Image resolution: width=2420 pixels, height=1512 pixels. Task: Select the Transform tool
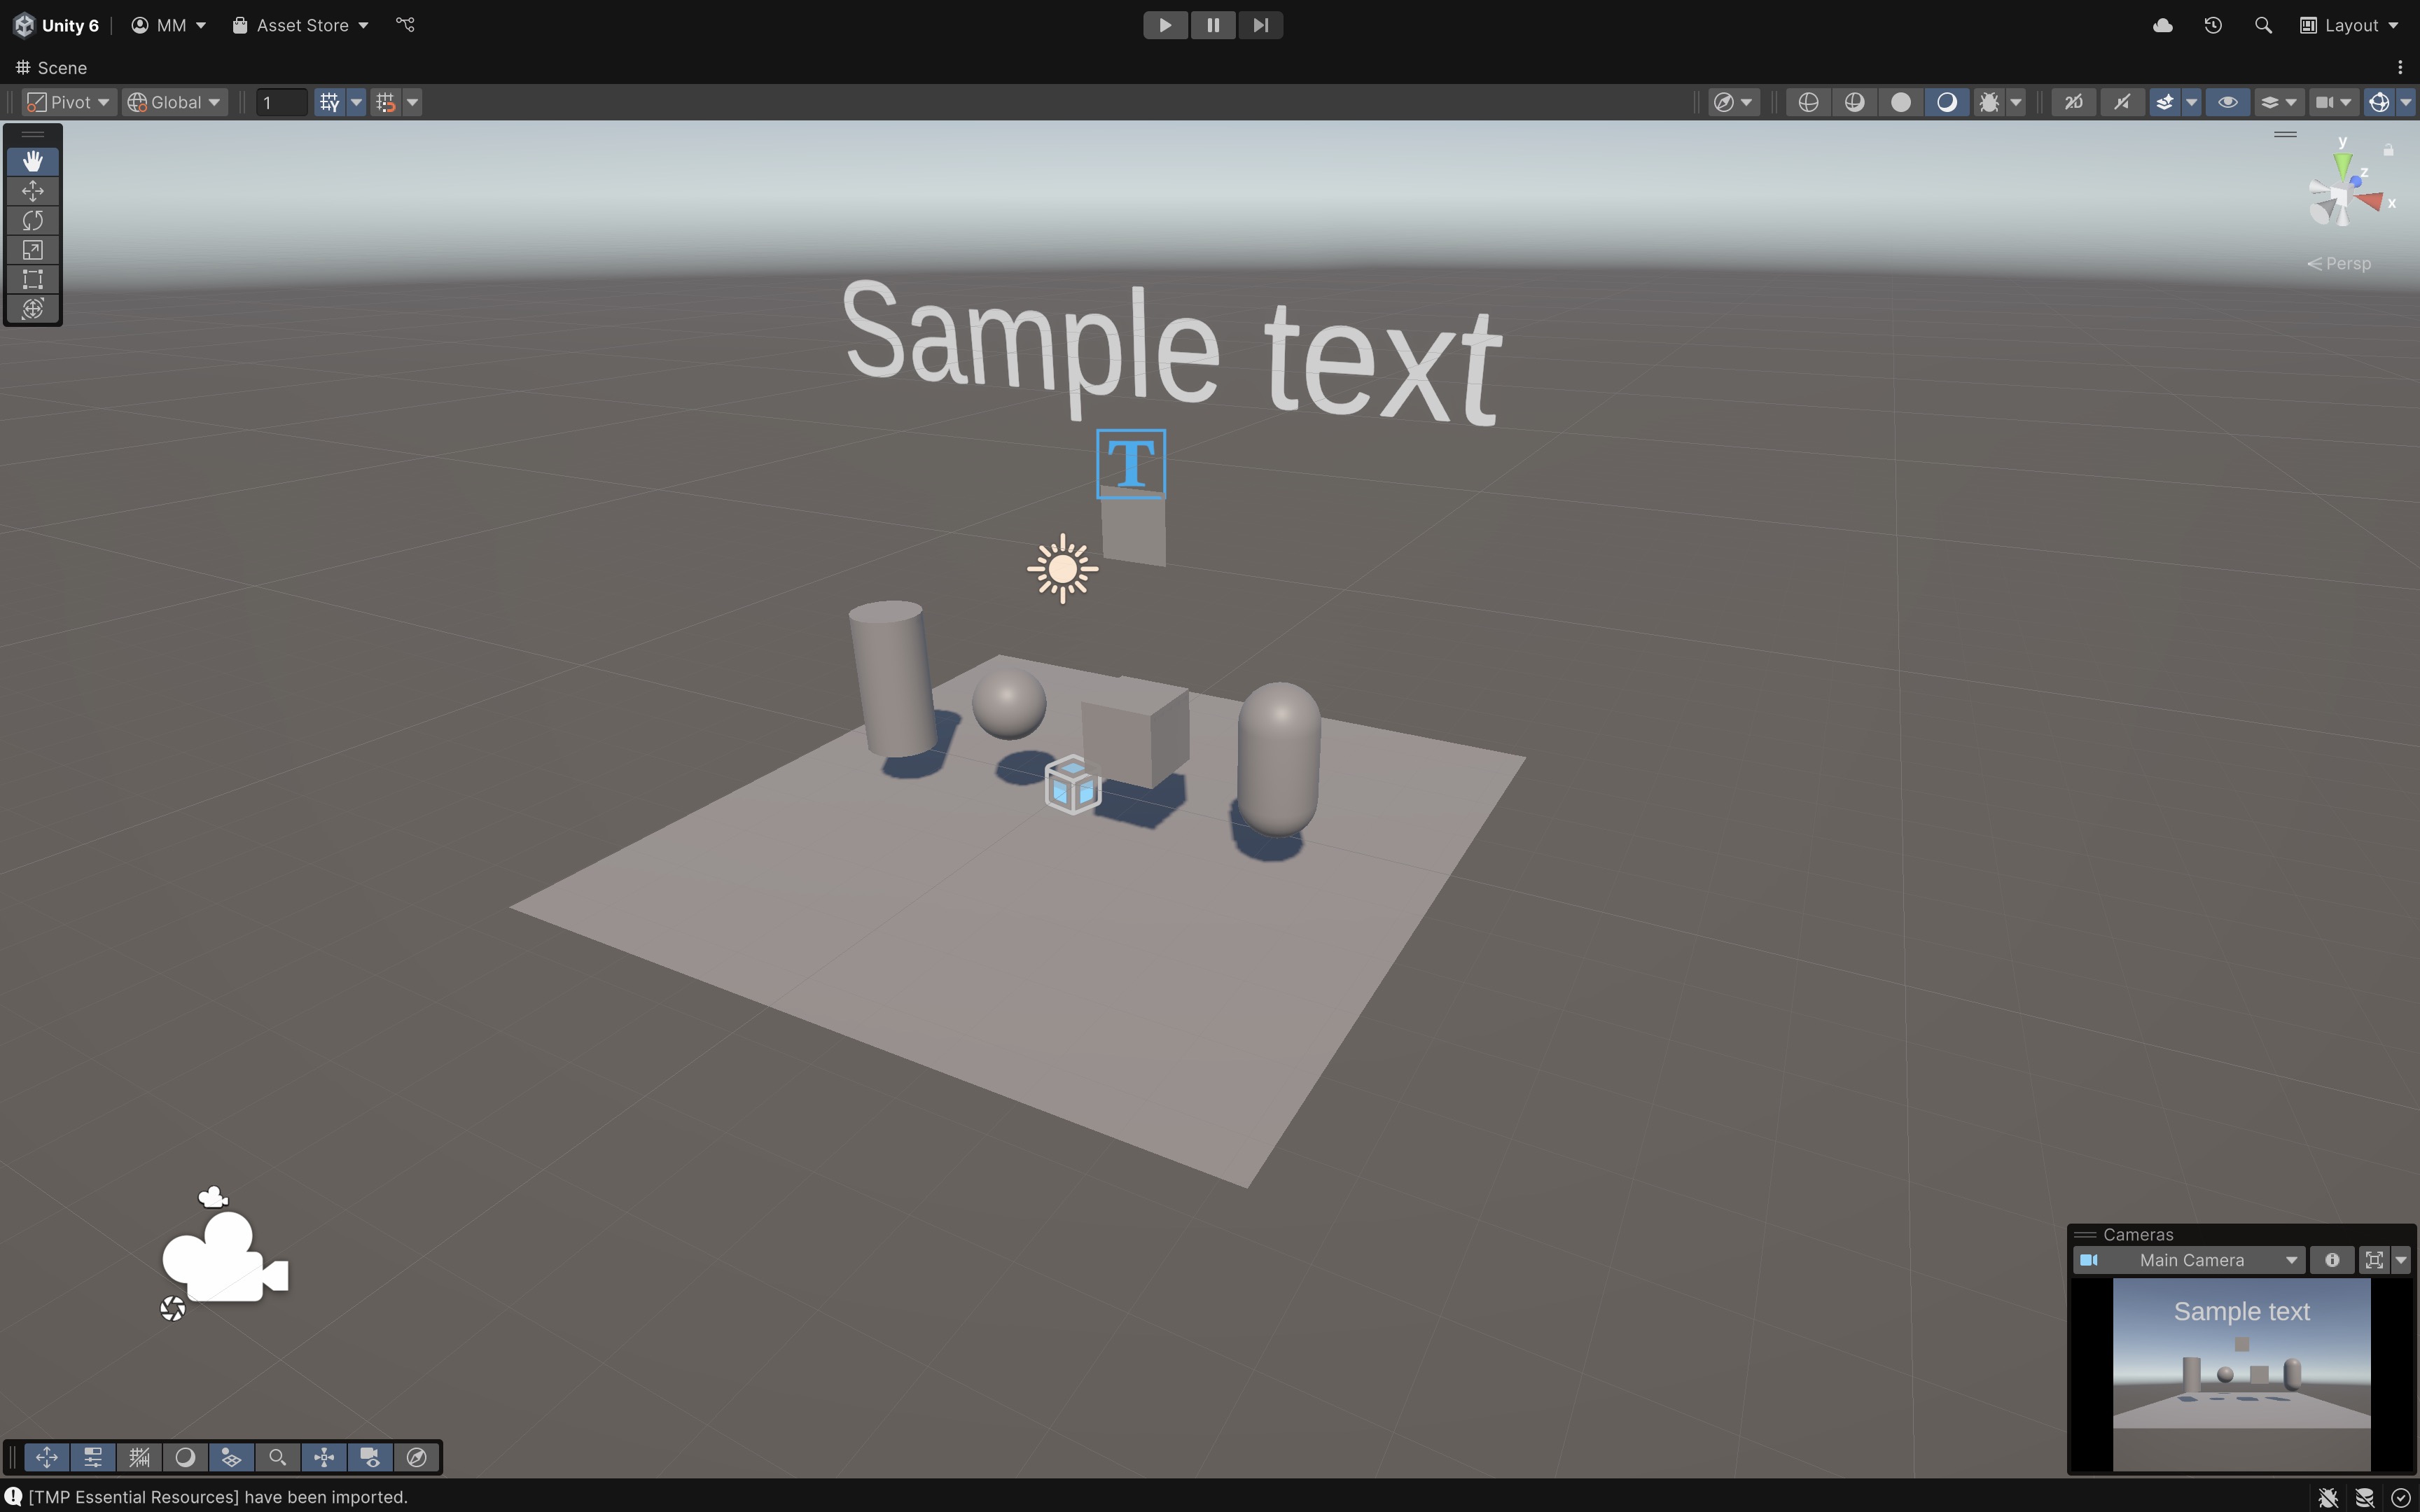[33, 308]
